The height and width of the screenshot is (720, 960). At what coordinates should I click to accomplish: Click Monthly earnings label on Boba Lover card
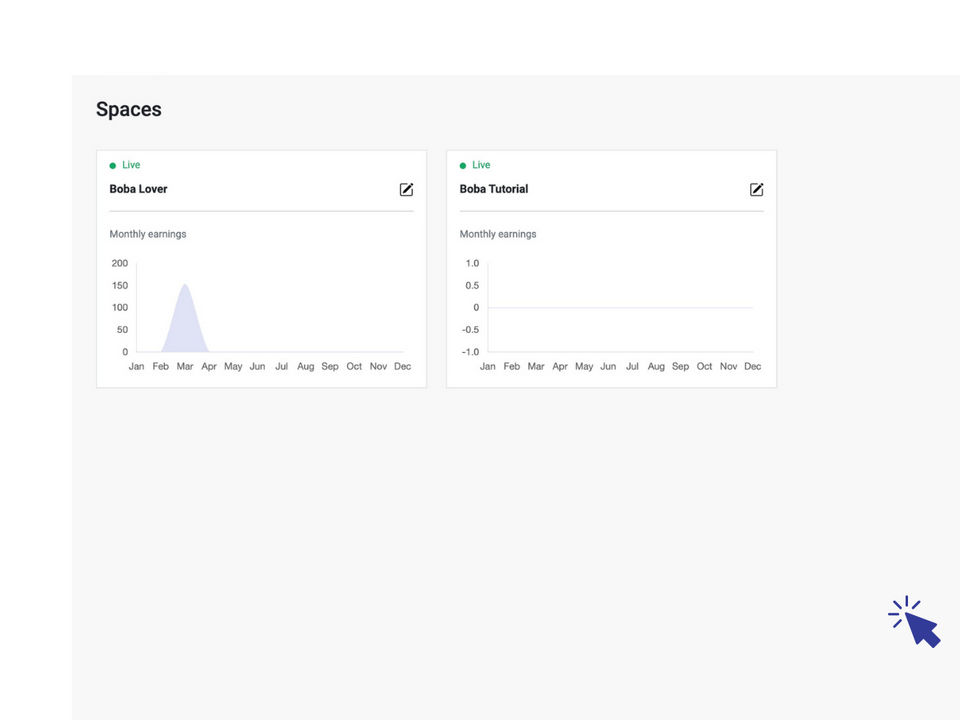[148, 234]
